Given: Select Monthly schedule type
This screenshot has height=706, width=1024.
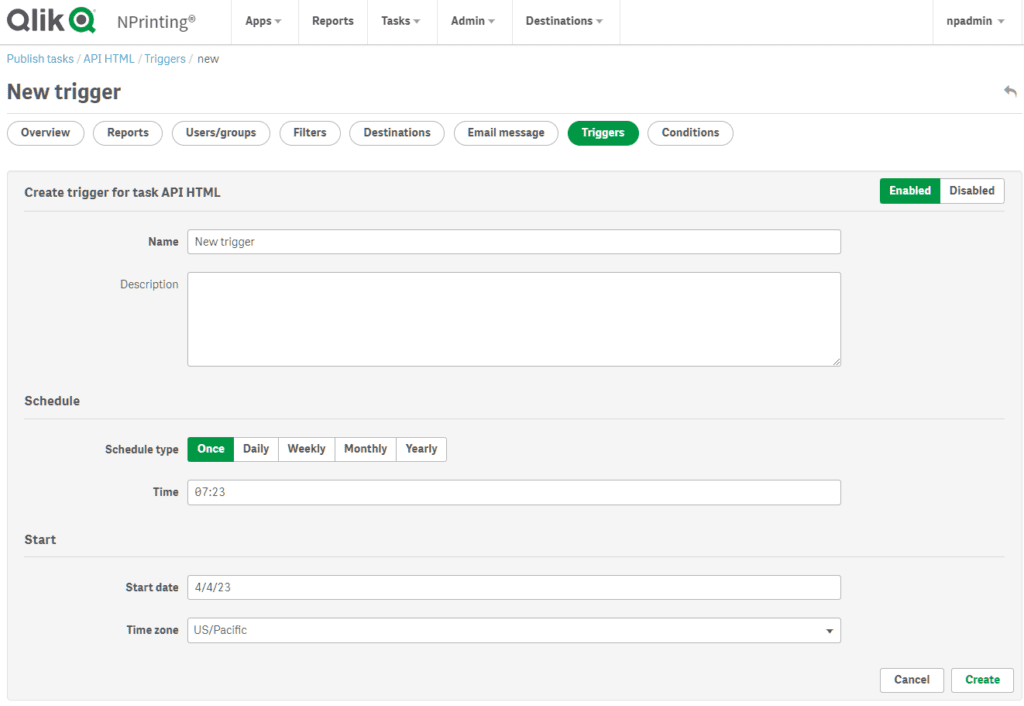Looking at the screenshot, I should (x=365, y=449).
